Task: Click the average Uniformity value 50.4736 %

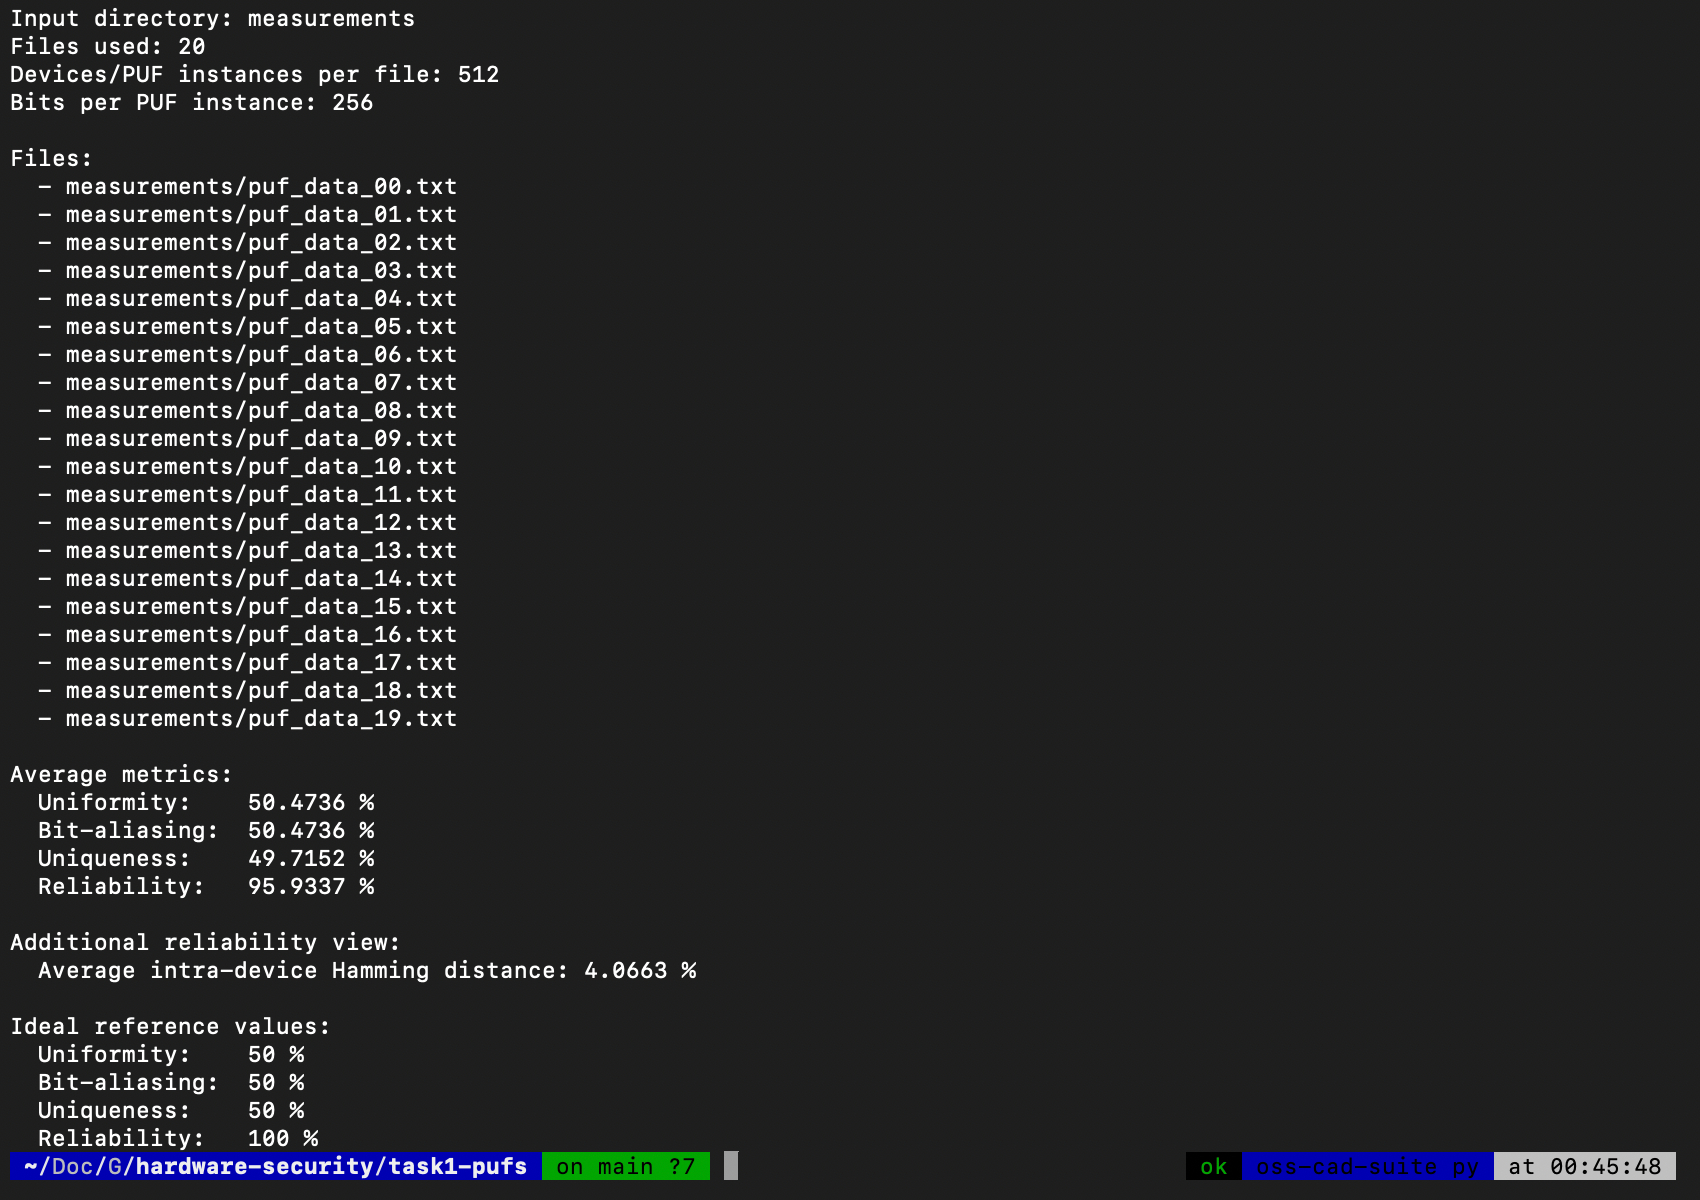Action: coord(311,803)
